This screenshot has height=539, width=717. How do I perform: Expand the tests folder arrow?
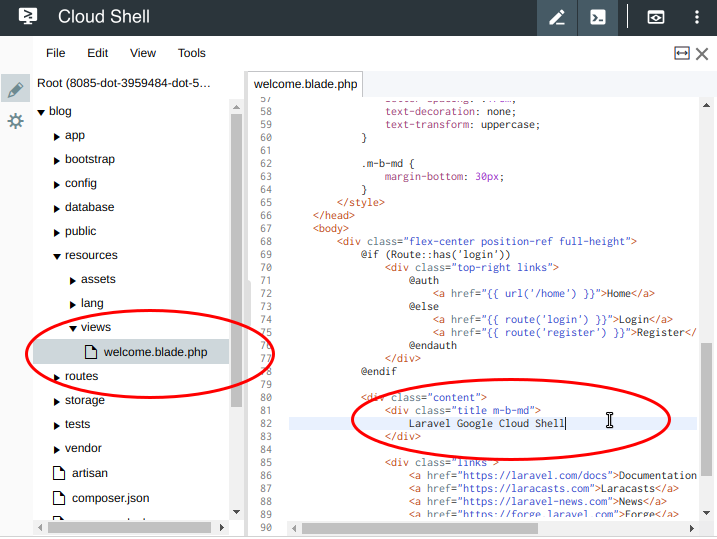tap(57, 426)
